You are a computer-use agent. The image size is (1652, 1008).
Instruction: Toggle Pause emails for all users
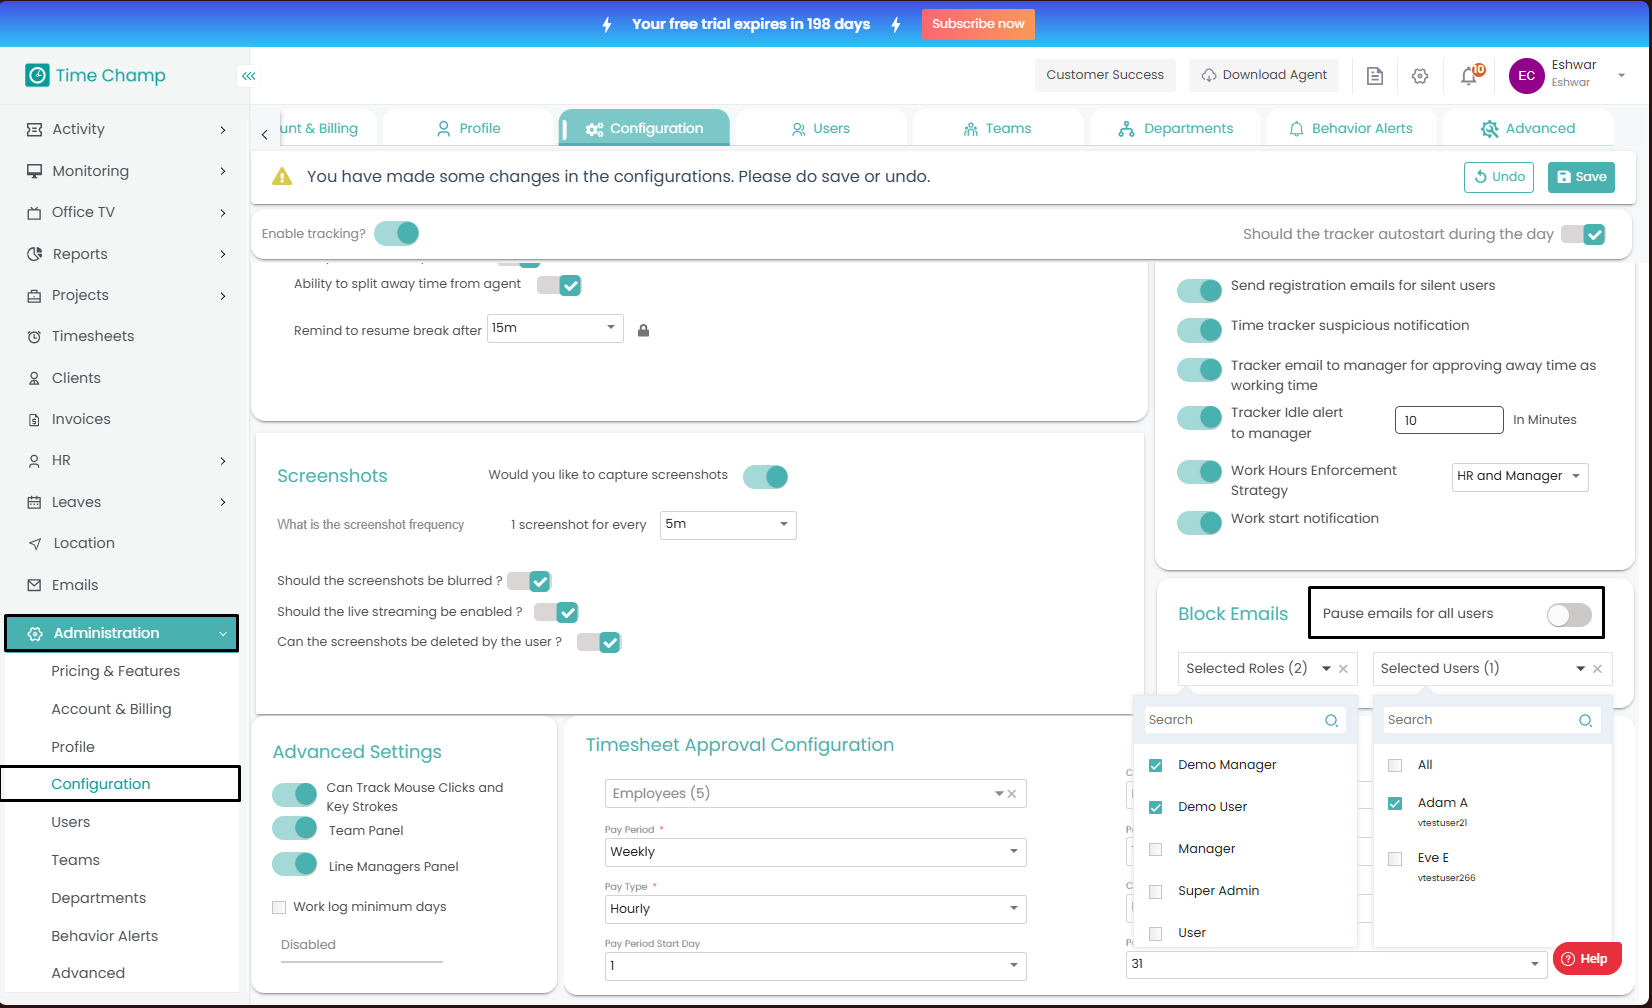1568,614
